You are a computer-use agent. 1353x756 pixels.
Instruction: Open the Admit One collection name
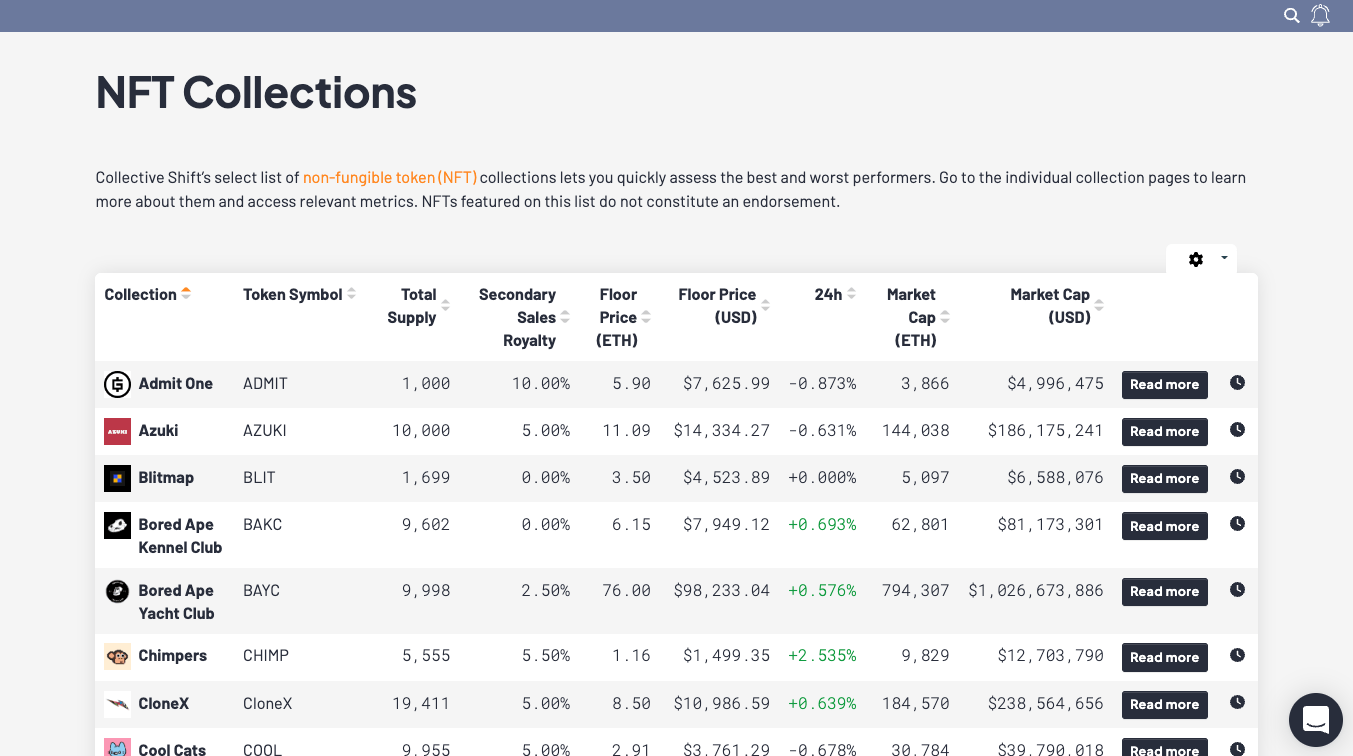(175, 384)
